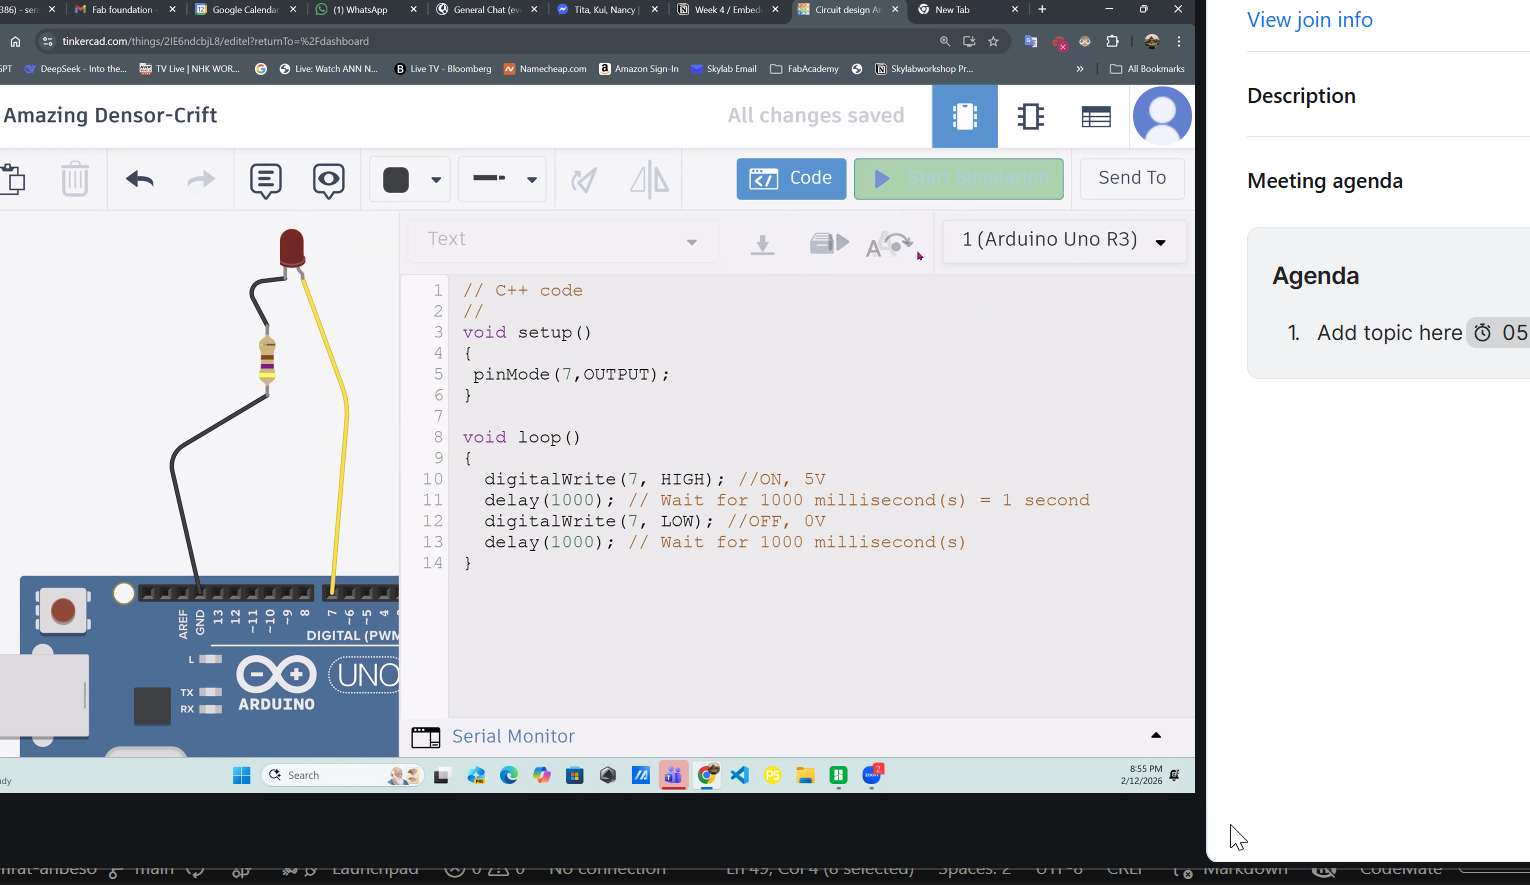
Task: Toggle notes visibility eye icon
Action: click(328, 180)
